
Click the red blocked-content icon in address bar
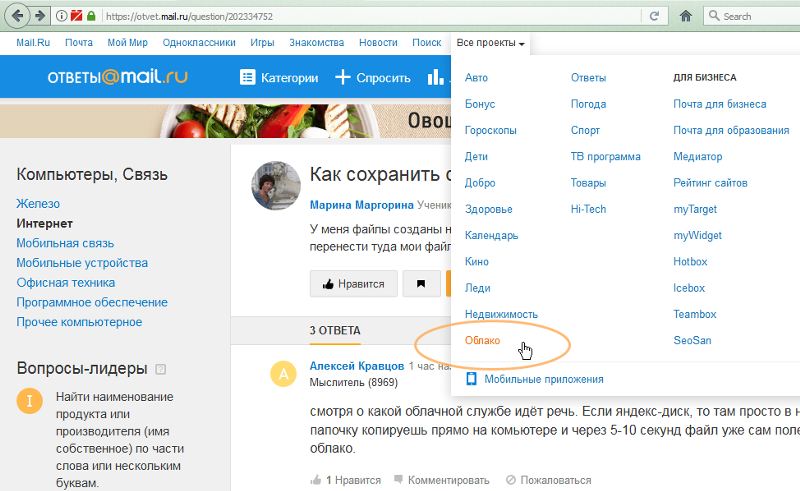[x=77, y=16]
